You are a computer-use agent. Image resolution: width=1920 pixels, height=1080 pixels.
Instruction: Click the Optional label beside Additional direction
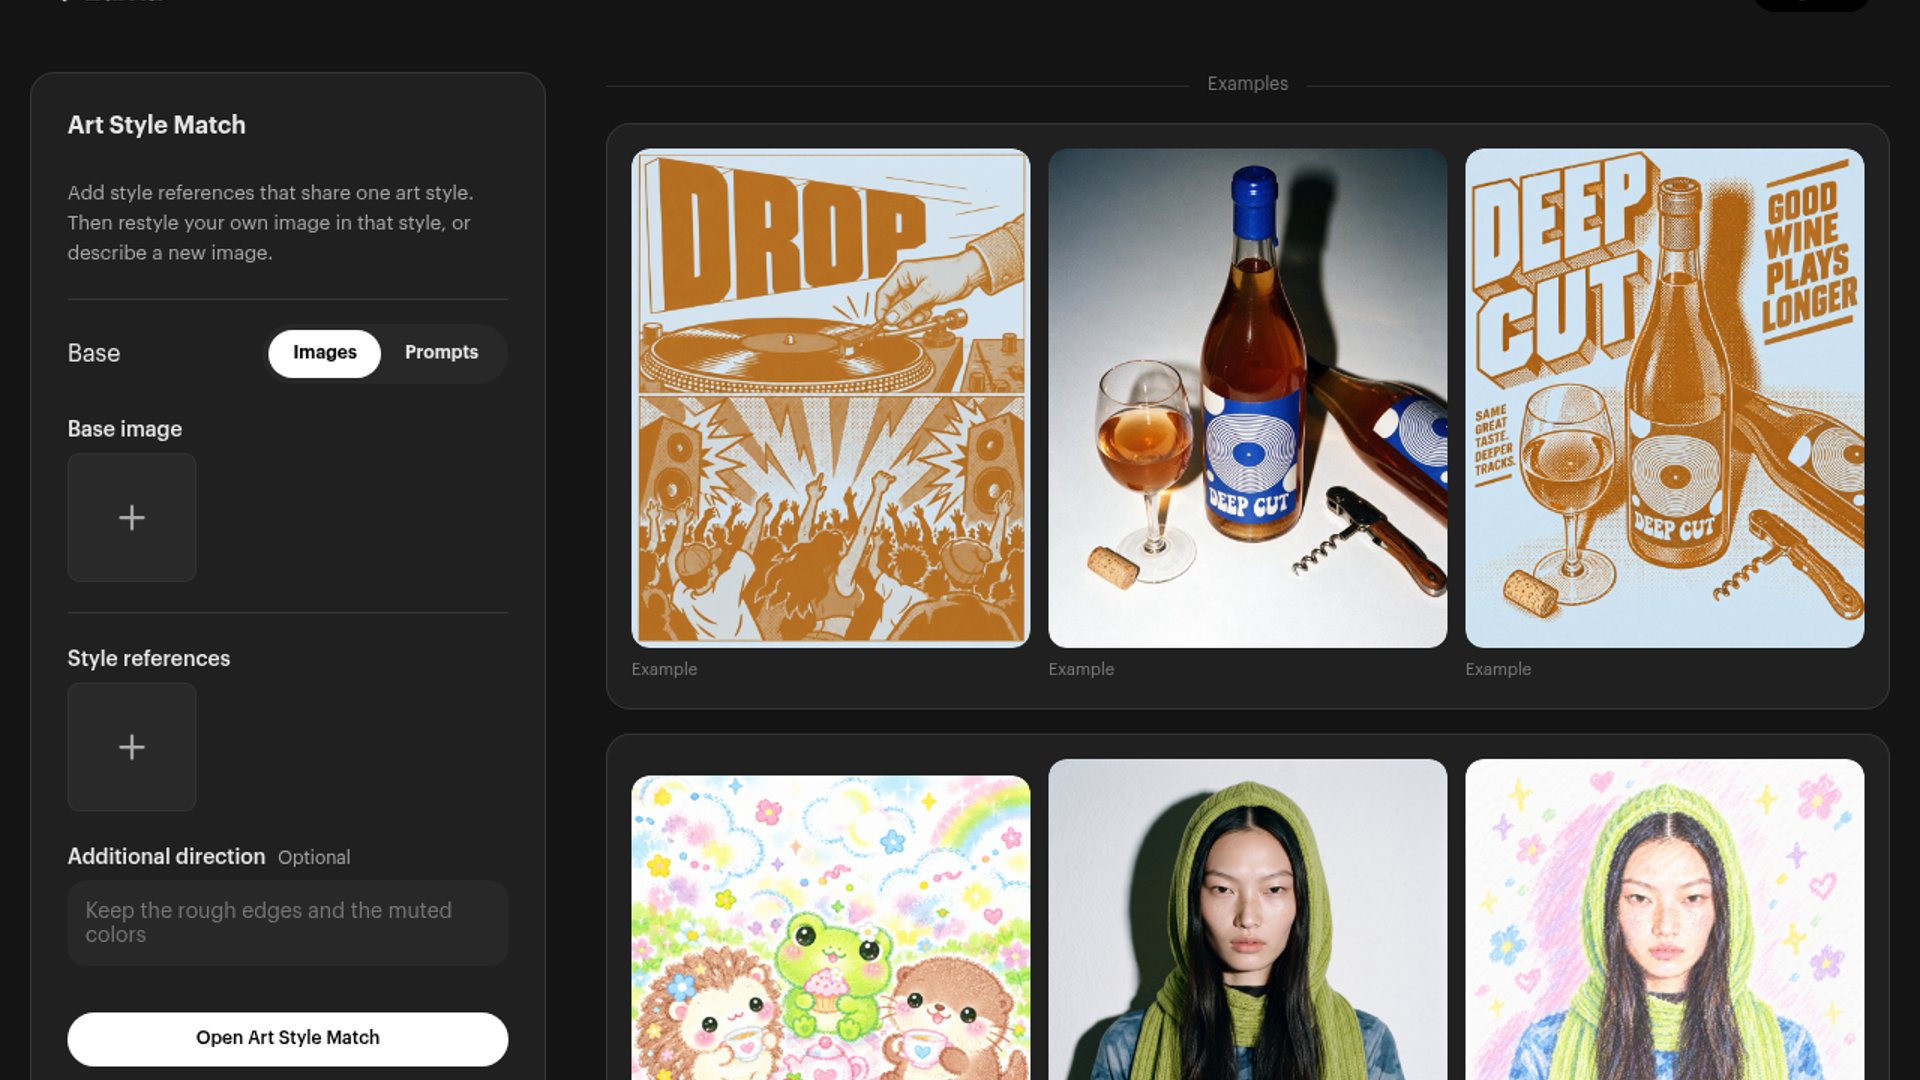click(x=314, y=857)
